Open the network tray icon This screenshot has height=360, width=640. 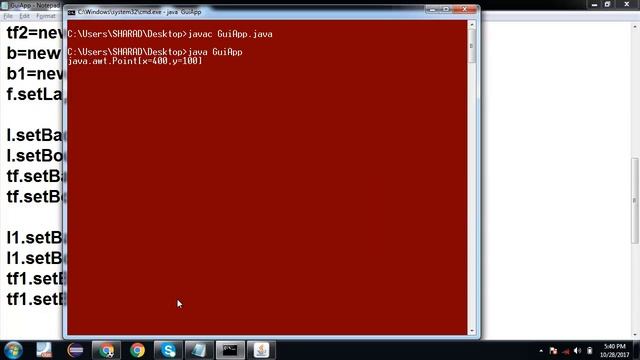click(566, 351)
